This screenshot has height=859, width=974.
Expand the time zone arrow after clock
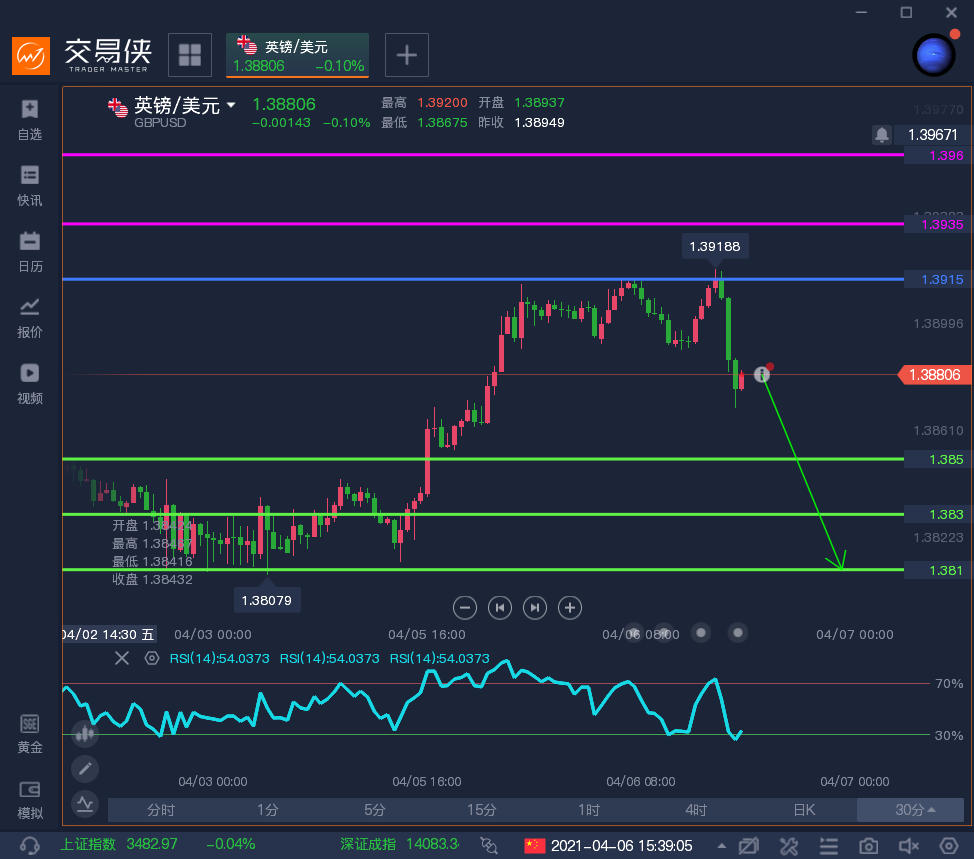click(721, 845)
